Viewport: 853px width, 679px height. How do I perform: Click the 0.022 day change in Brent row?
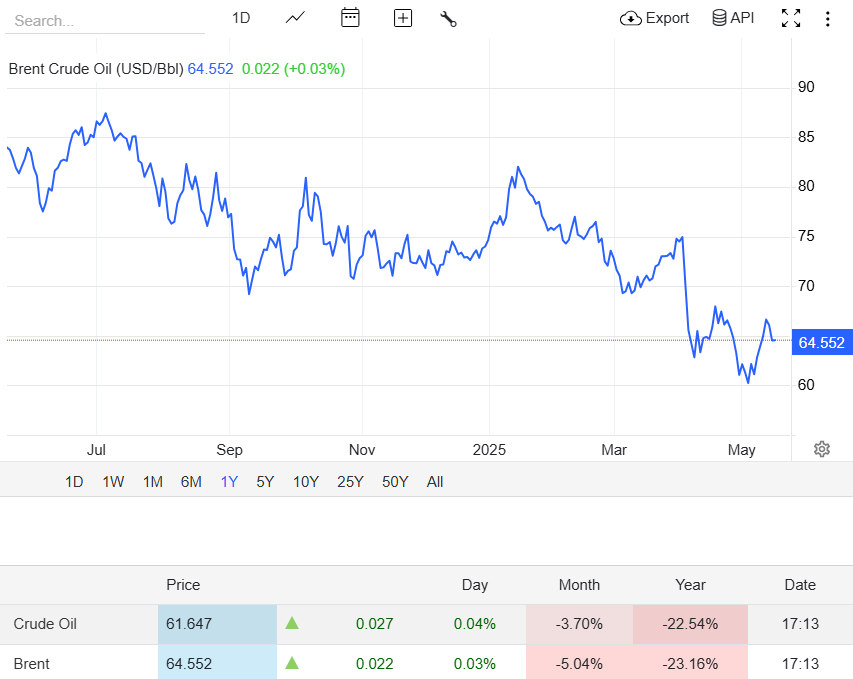click(x=374, y=664)
